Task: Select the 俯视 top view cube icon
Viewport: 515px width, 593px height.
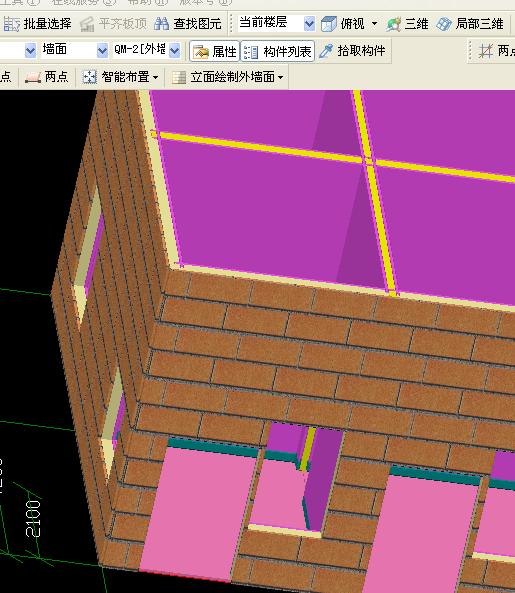Action: pos(328,24)
